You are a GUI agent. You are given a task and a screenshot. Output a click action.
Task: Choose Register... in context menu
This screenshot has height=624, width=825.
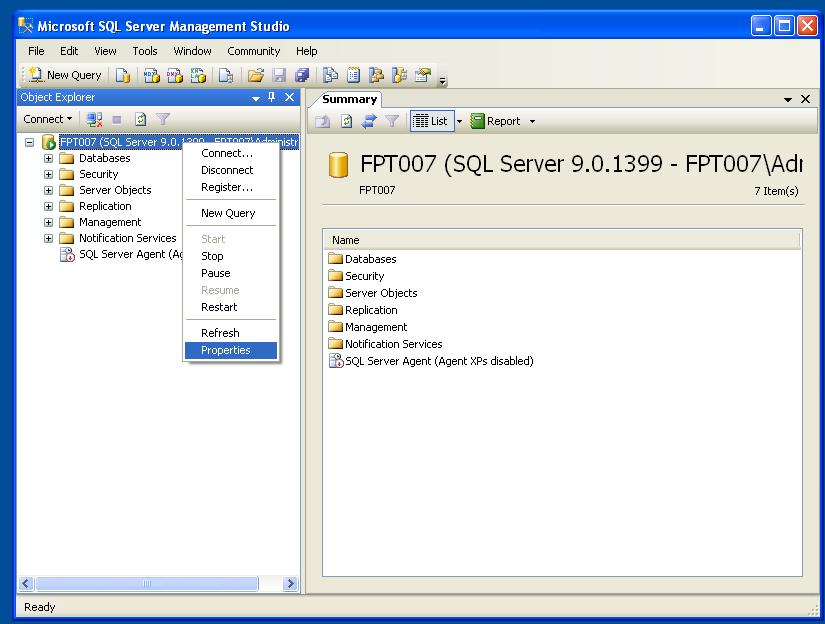(230, 187)
